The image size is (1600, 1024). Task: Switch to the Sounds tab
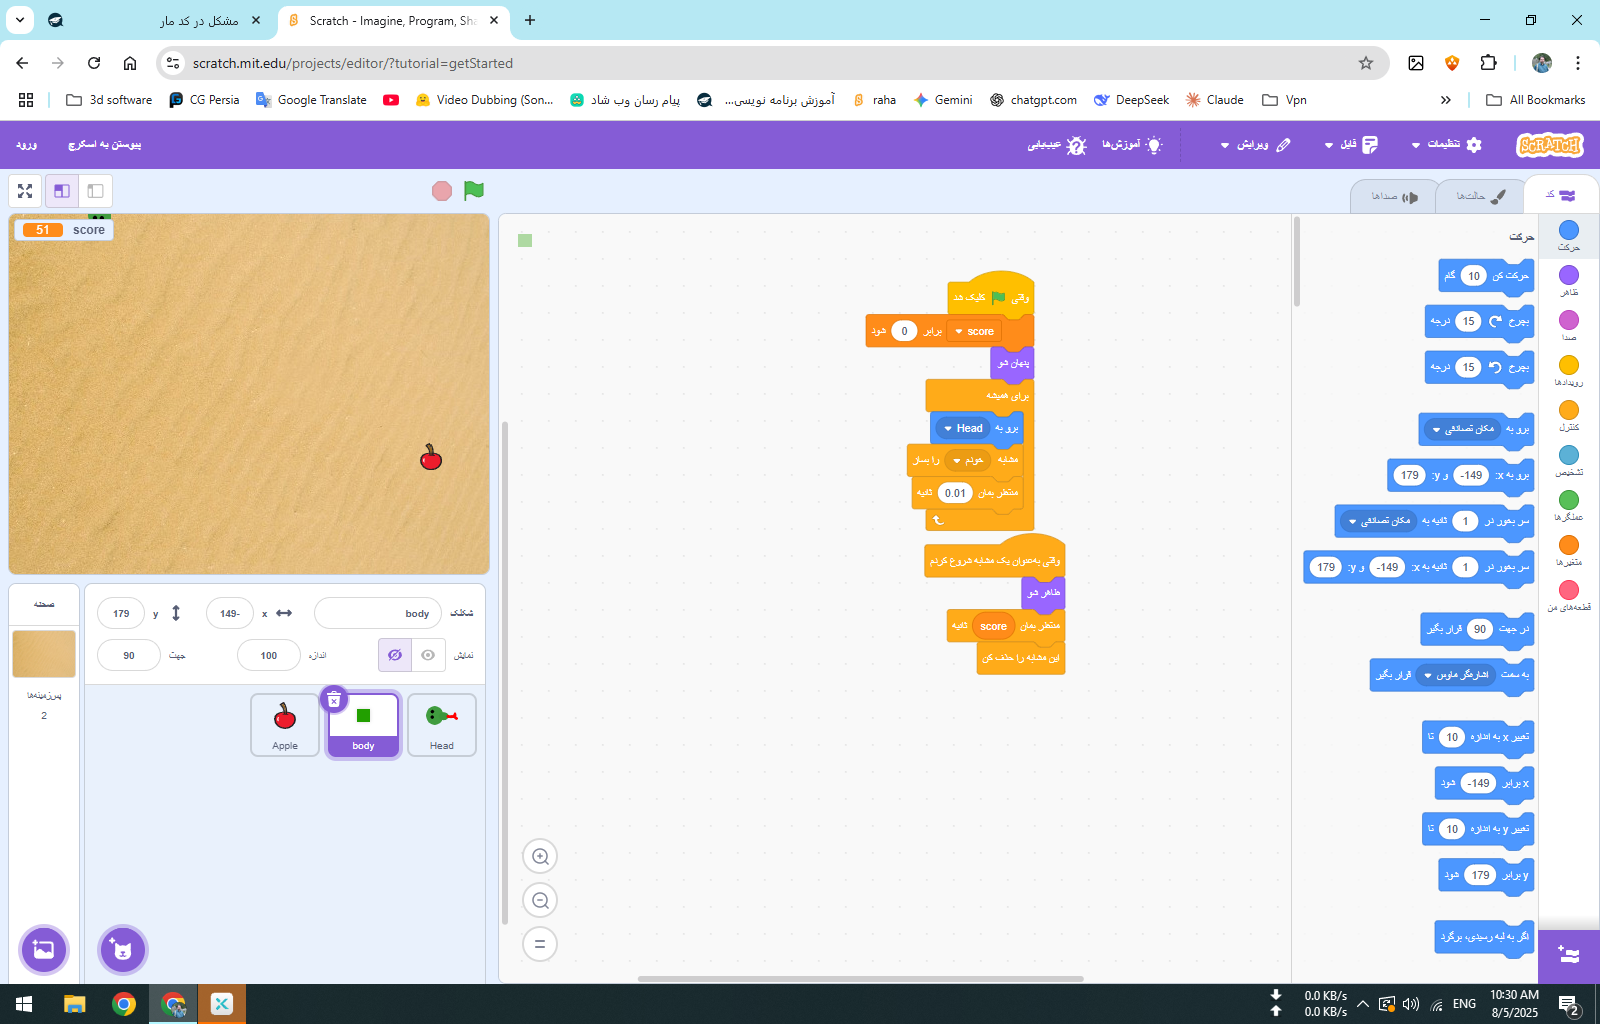1394,196
